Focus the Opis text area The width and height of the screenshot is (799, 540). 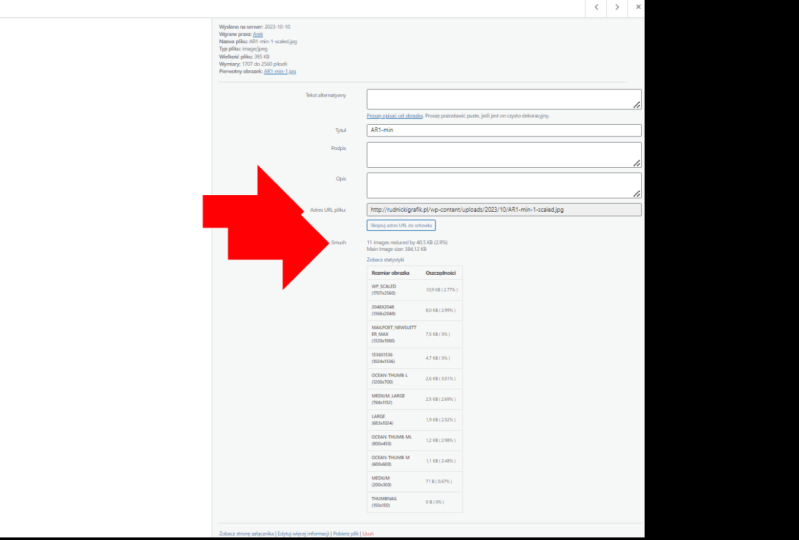click(x=504, y=185)
